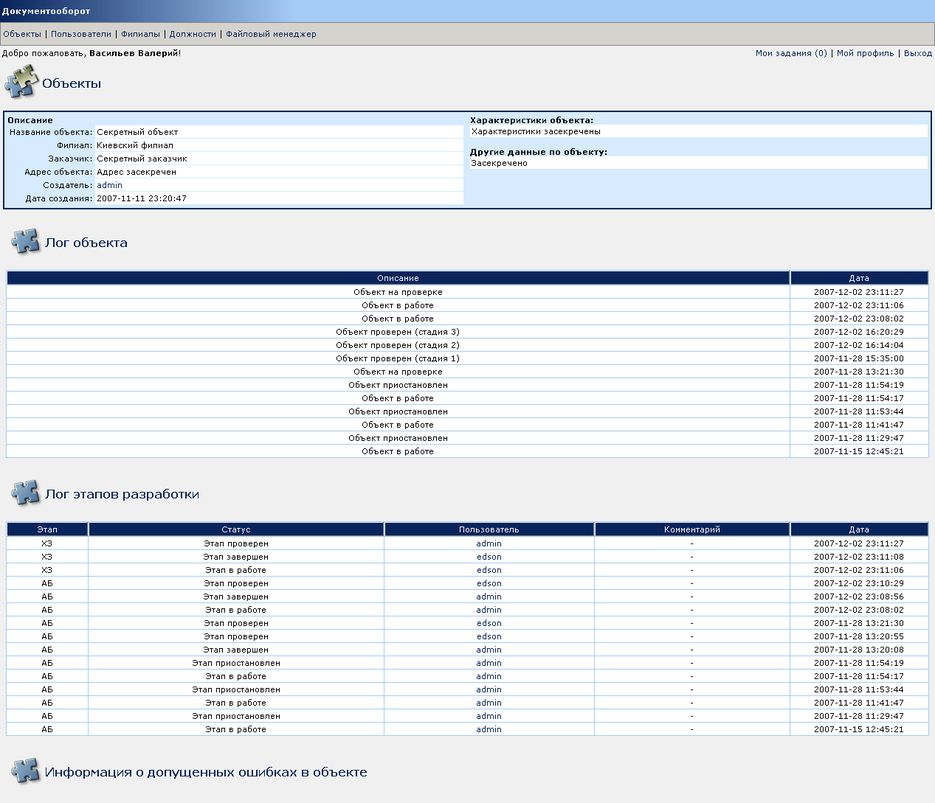Click admin user in 12:45:21 stage row

pos(489,729)
